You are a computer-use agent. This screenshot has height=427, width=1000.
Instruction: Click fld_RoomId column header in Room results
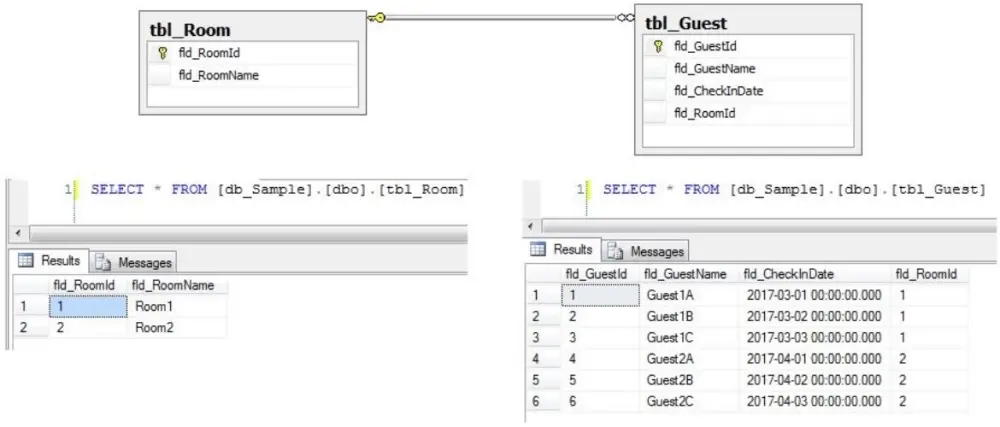coord(88,285)
